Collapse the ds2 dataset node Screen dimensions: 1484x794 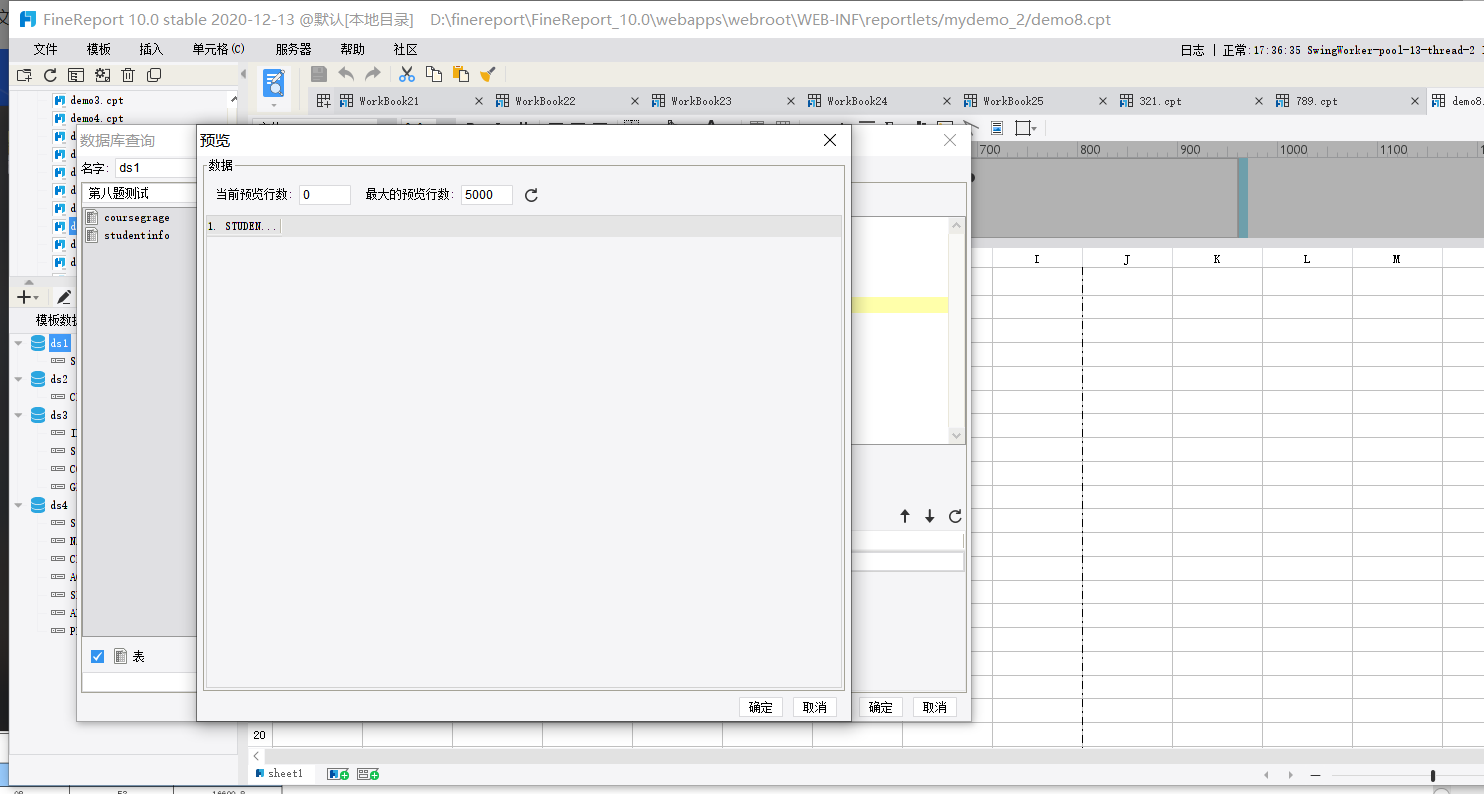tap(19, 379)
